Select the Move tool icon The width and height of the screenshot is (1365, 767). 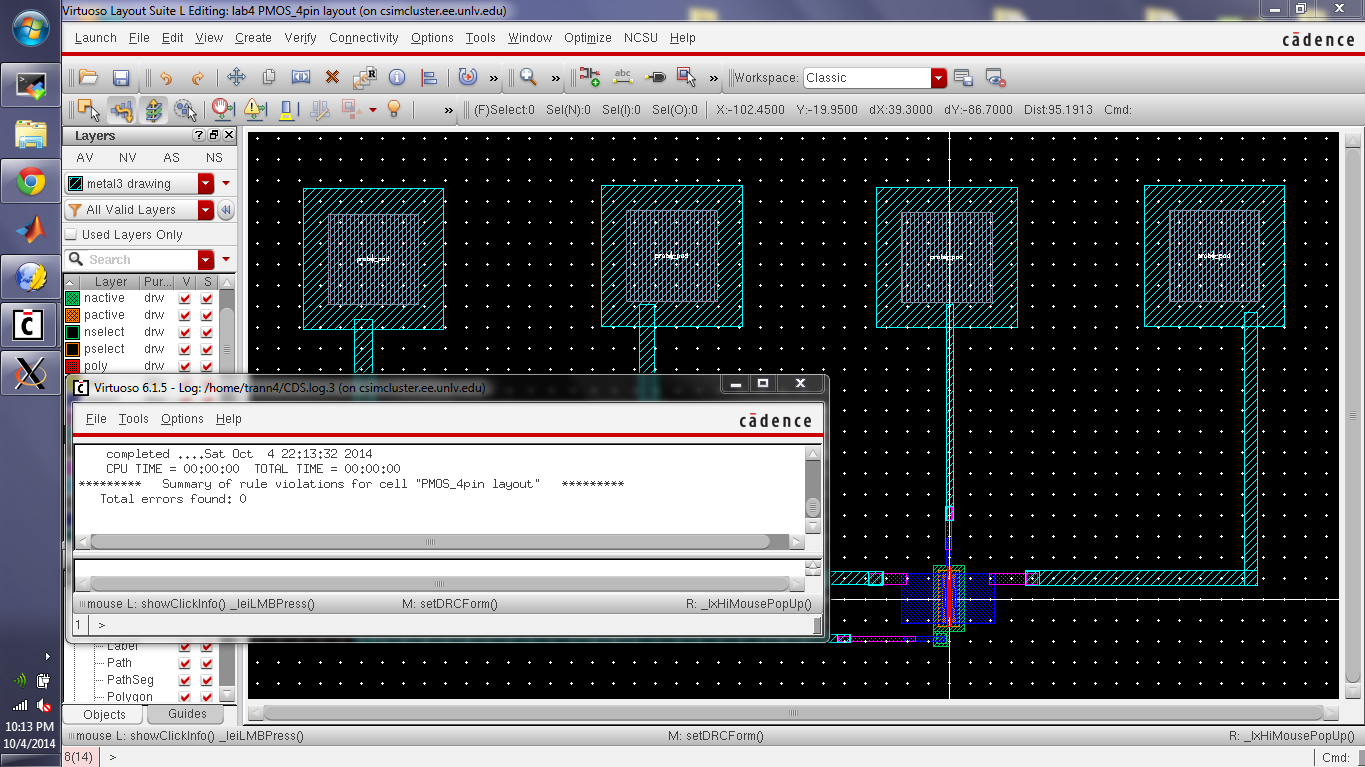(x=237, y=77)
